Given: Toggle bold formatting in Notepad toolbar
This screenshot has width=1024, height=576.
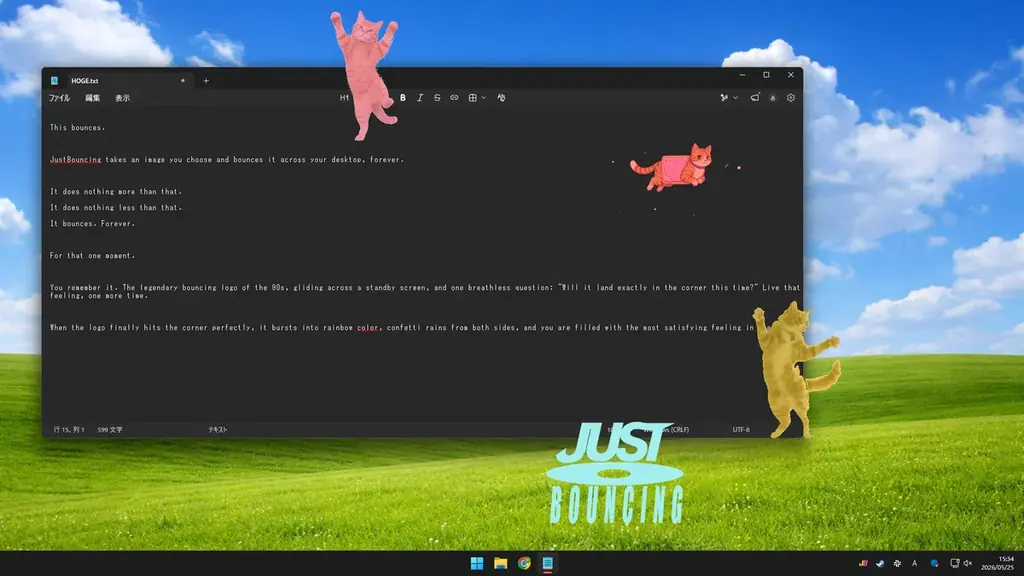Looking at the screenshot, I should [403, 98].
